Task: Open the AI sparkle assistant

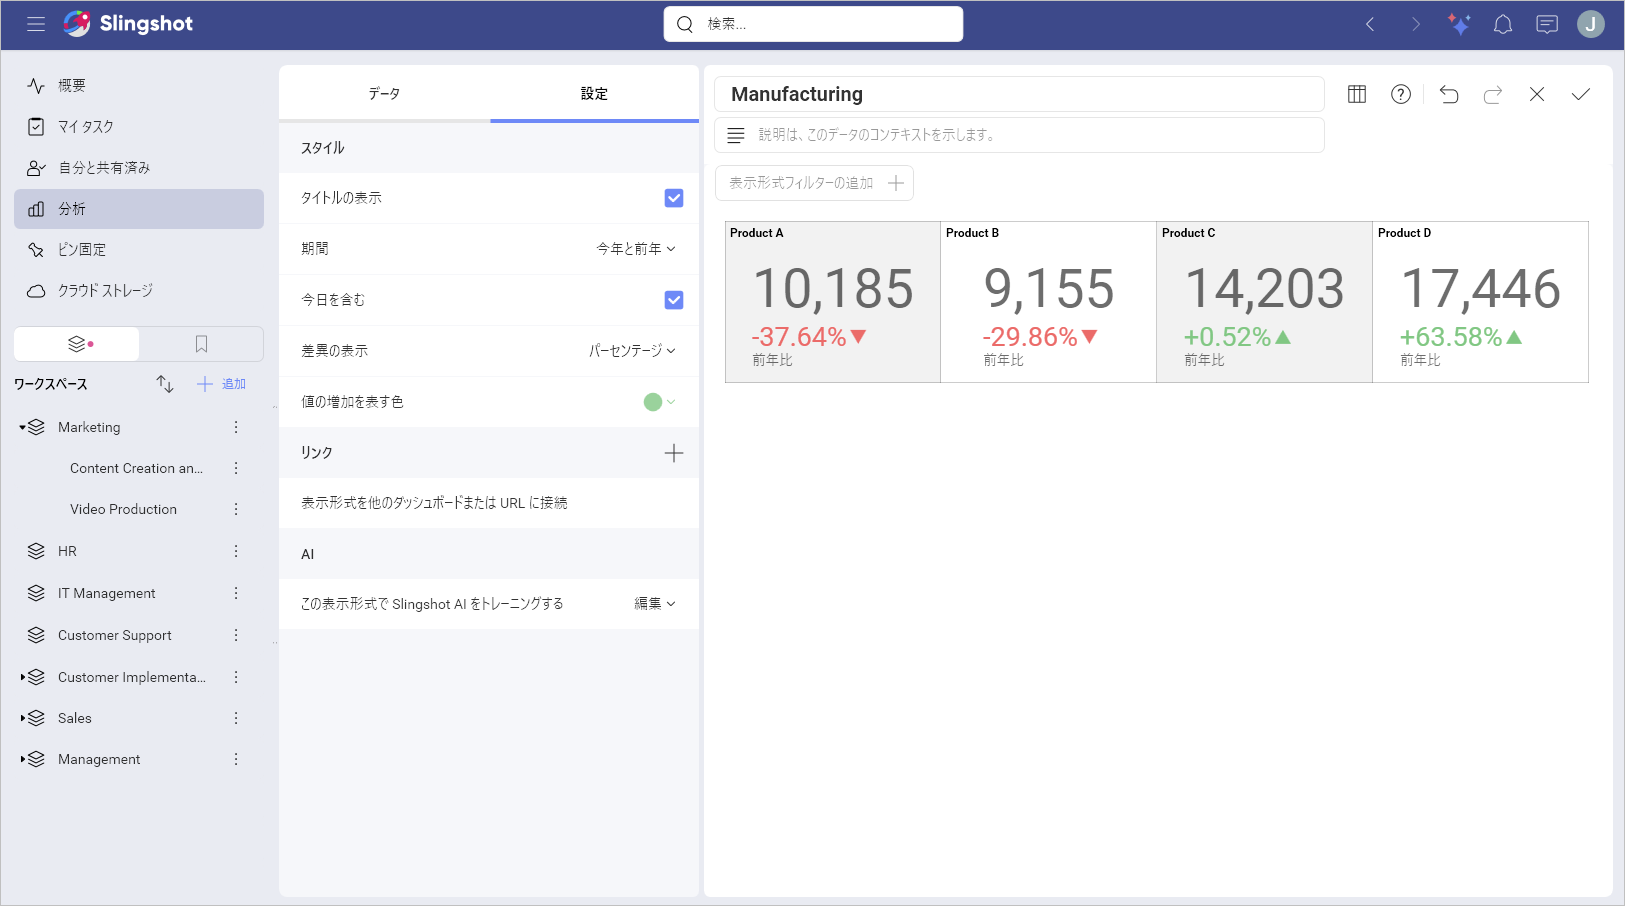Action: click(1459, 25)
